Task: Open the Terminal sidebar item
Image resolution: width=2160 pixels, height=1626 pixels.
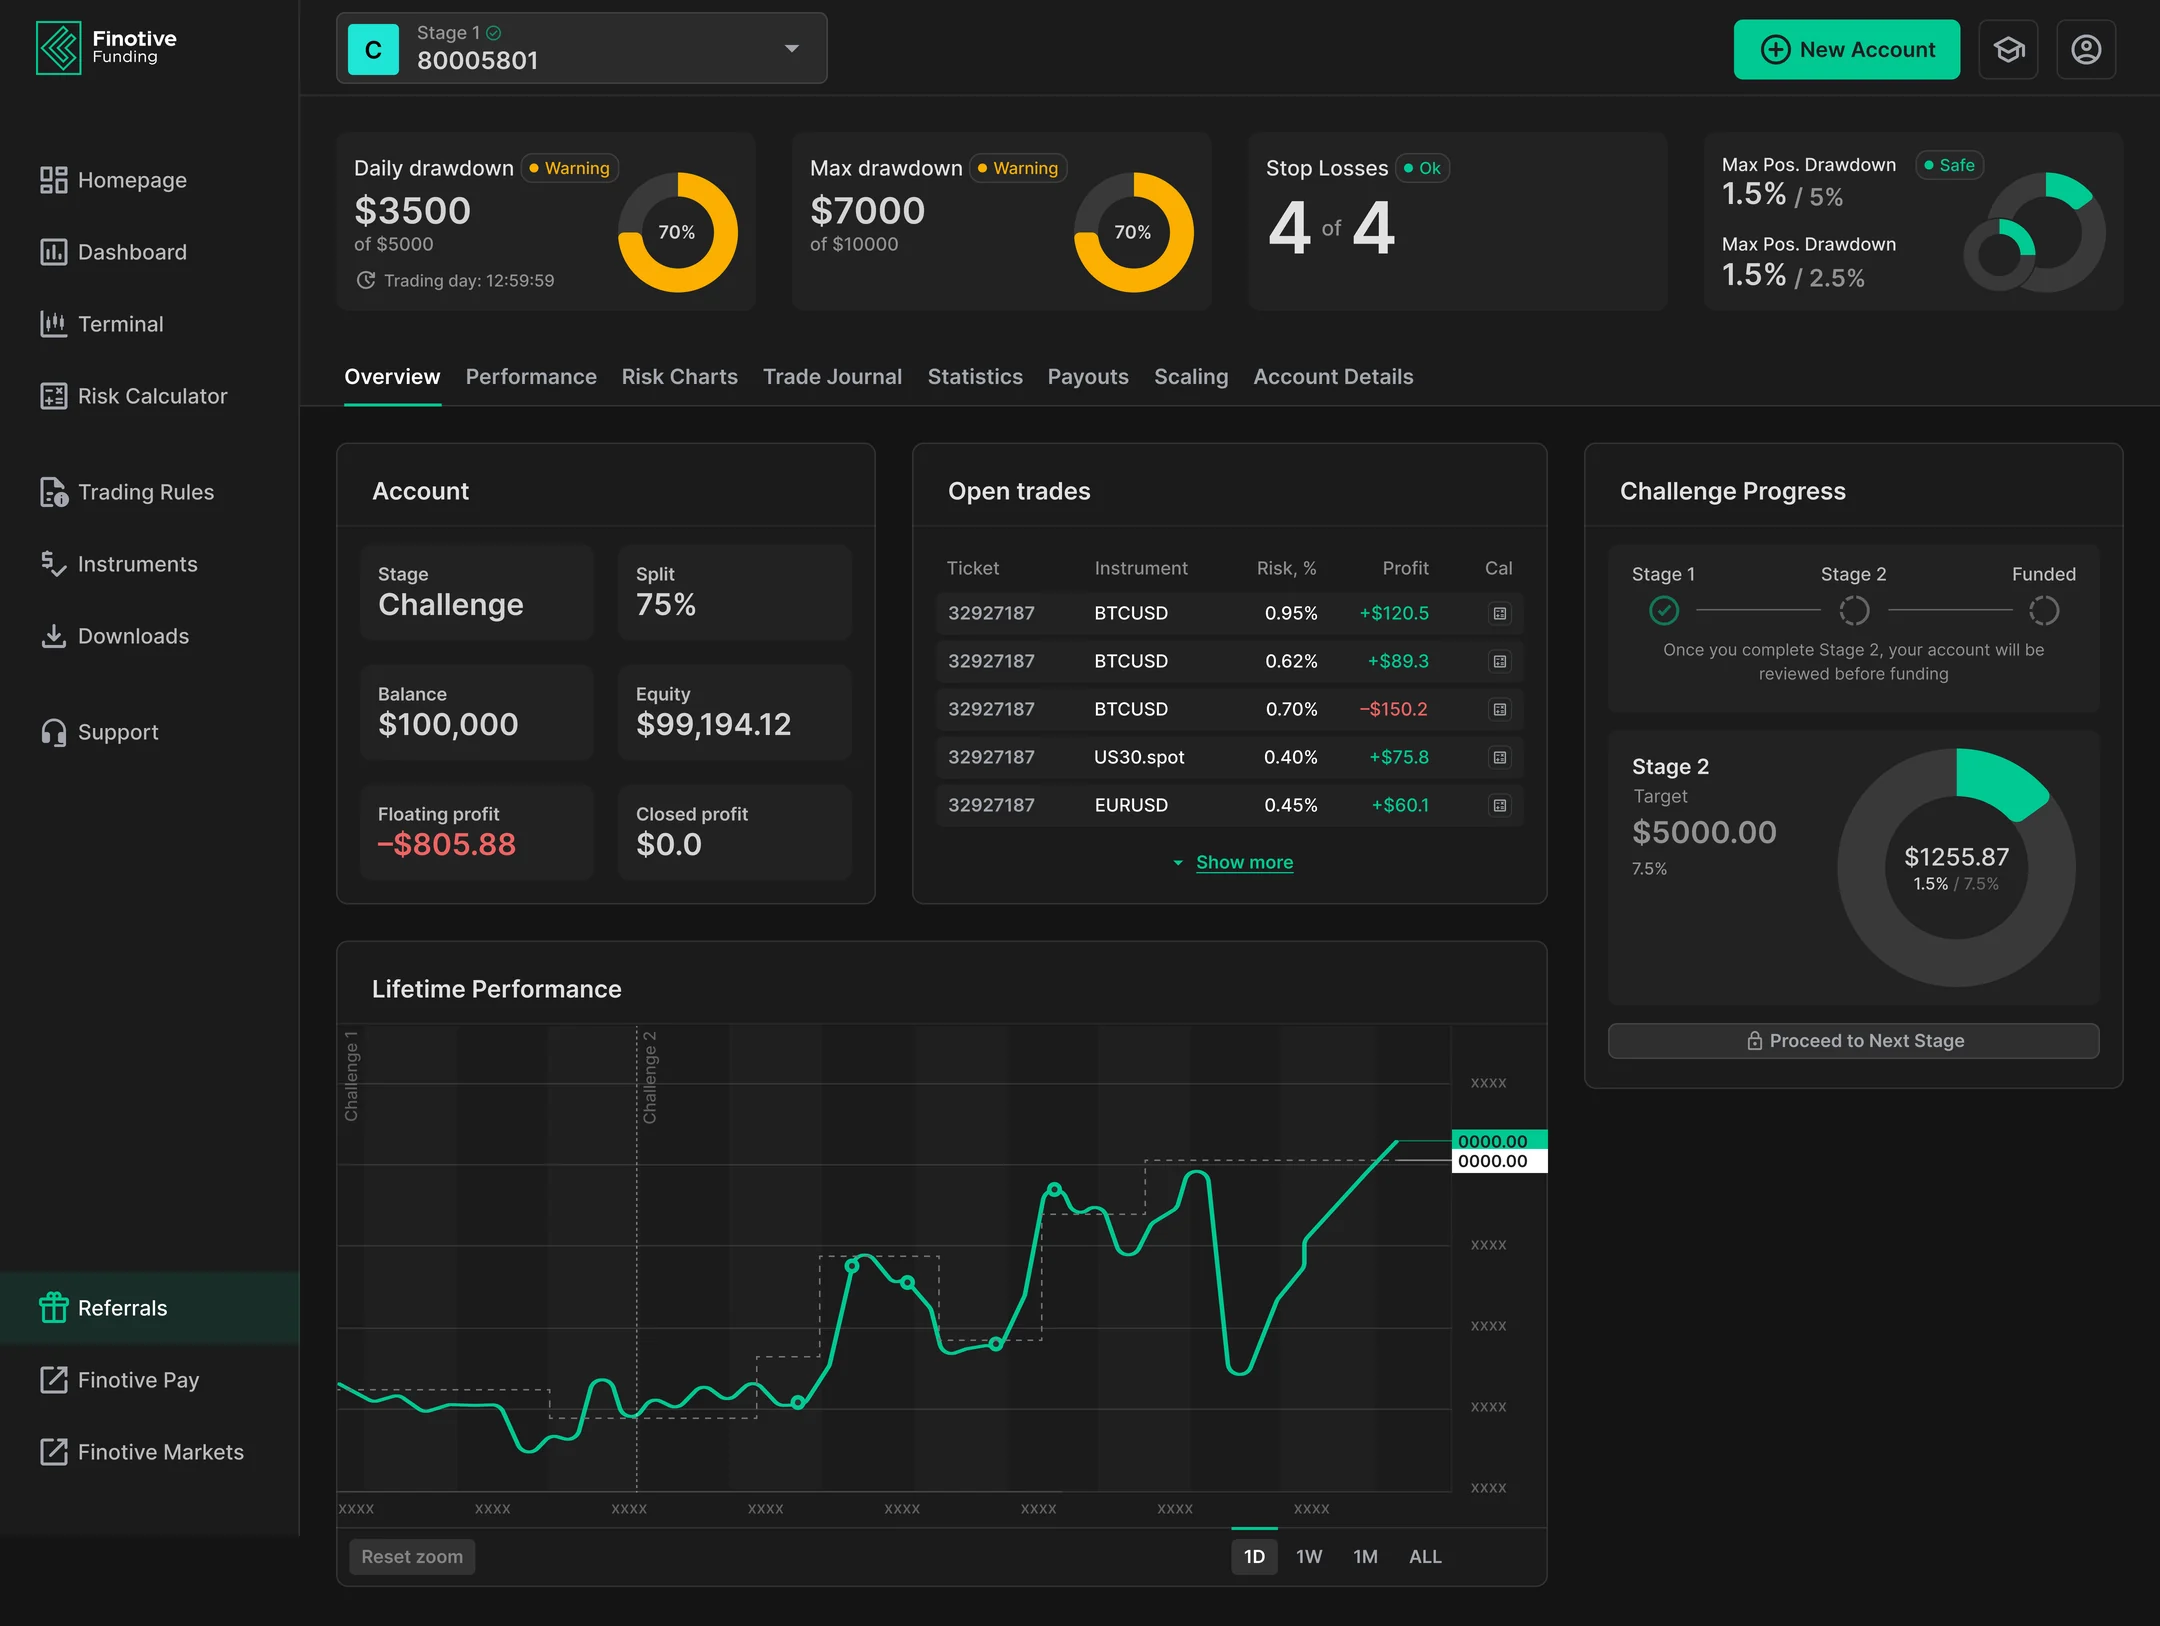Action: [x=101, y=324]
